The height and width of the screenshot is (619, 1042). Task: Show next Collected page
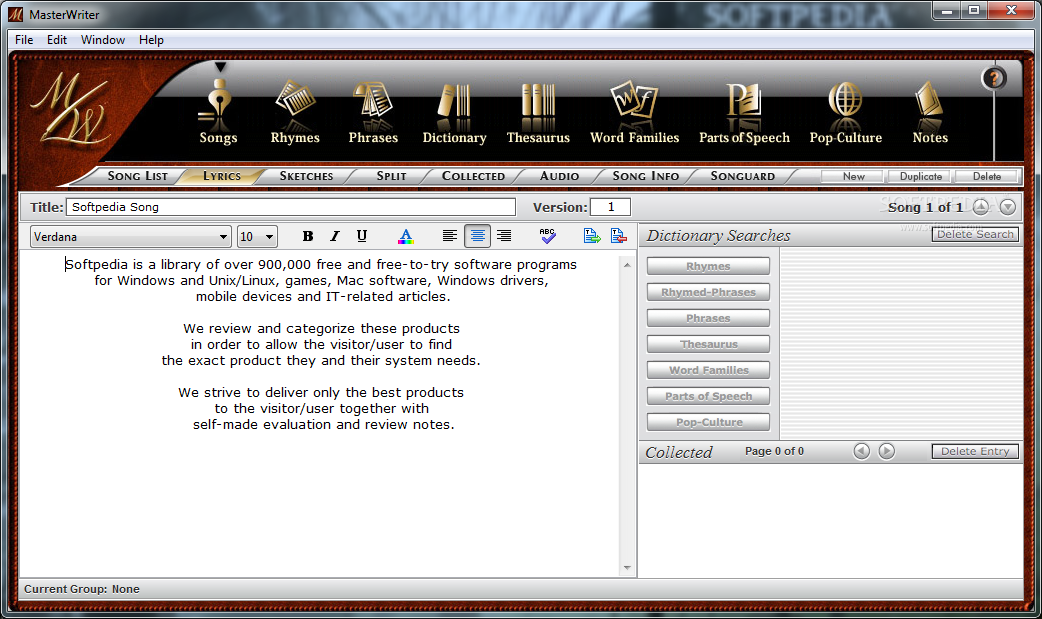click(886, 451)
